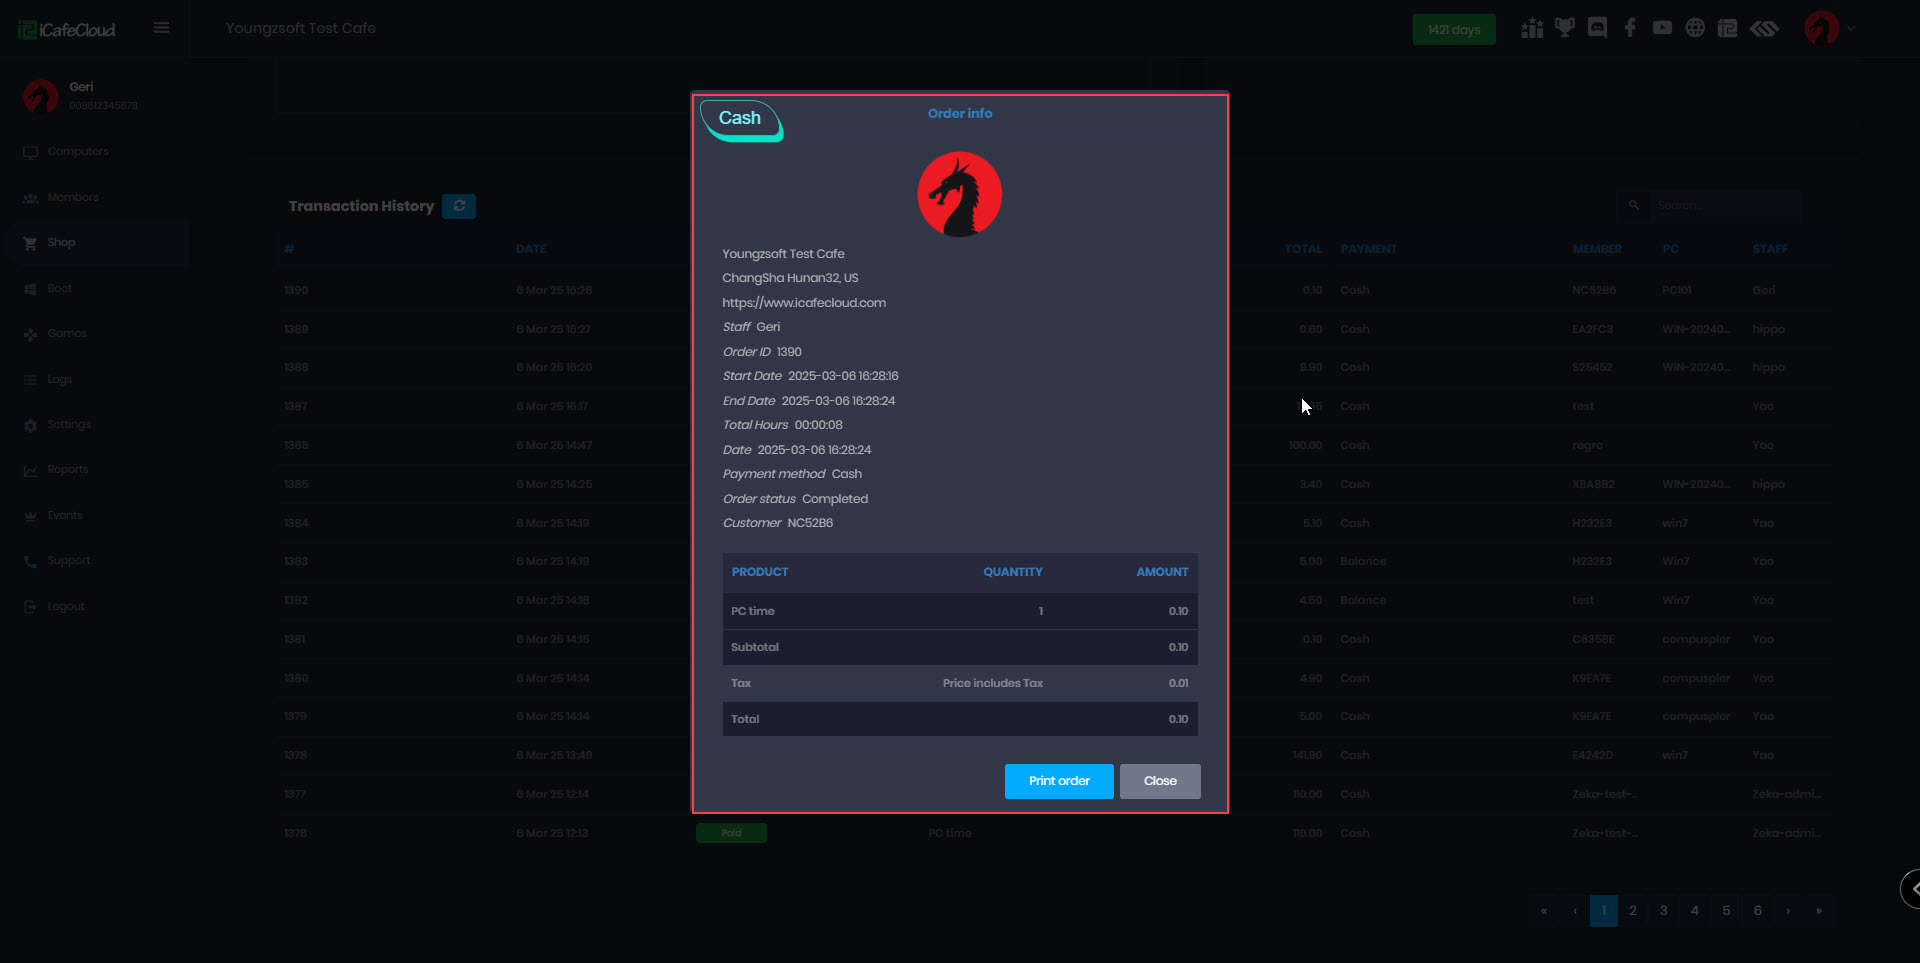Open the trophy icon in the top bar
The height and width of the screenshot is (963, 1920).
(x=1565, y=28)
